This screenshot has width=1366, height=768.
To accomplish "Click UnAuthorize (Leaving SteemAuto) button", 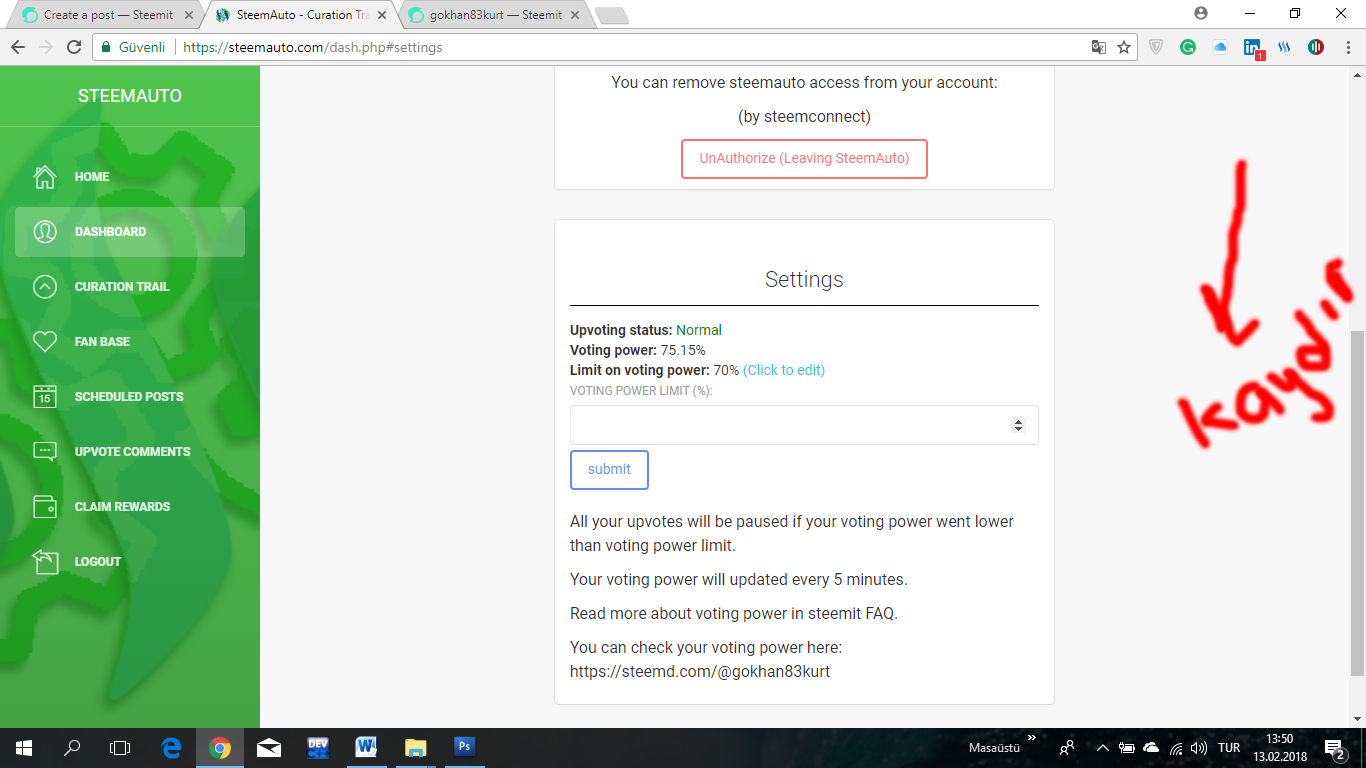I will point(804,159).
